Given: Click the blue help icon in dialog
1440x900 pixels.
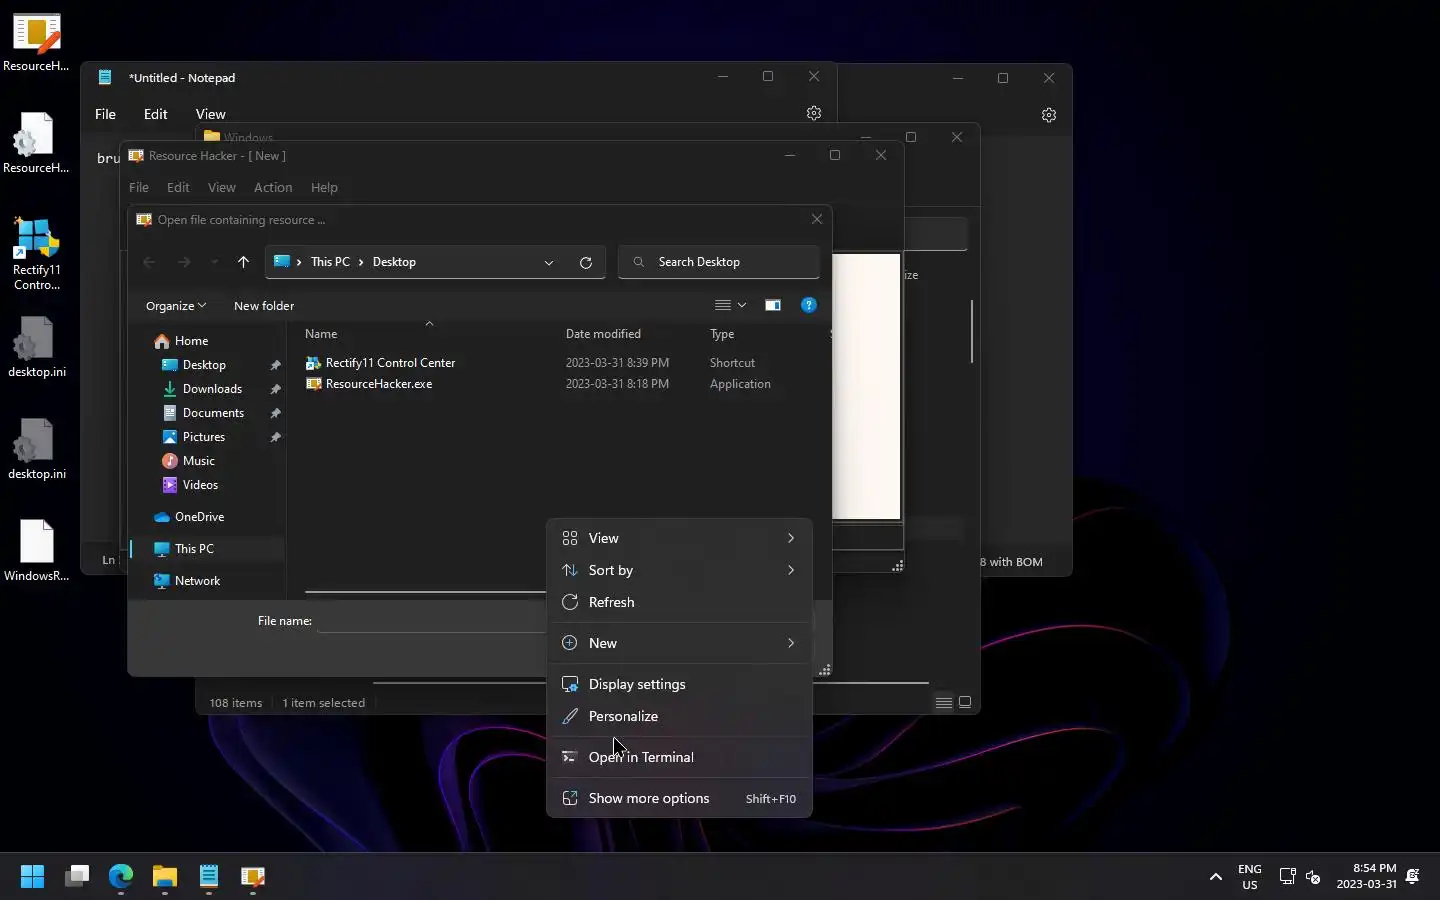Looking at the screenshot, I should click(x=809, y=305).
